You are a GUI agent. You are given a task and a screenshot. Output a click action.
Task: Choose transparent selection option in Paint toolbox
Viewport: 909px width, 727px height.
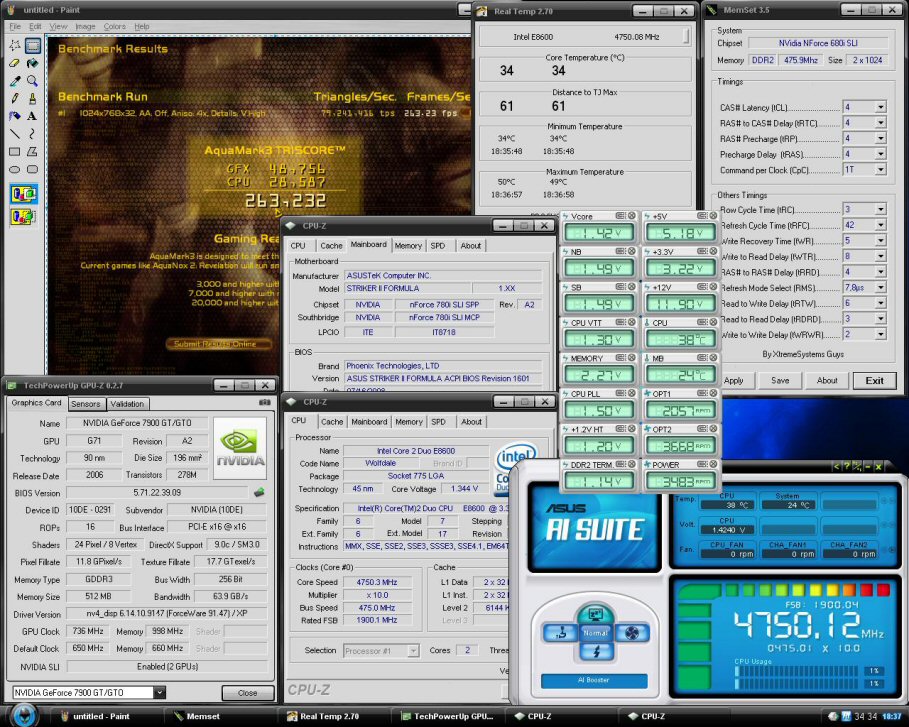[x=24, y=217]
